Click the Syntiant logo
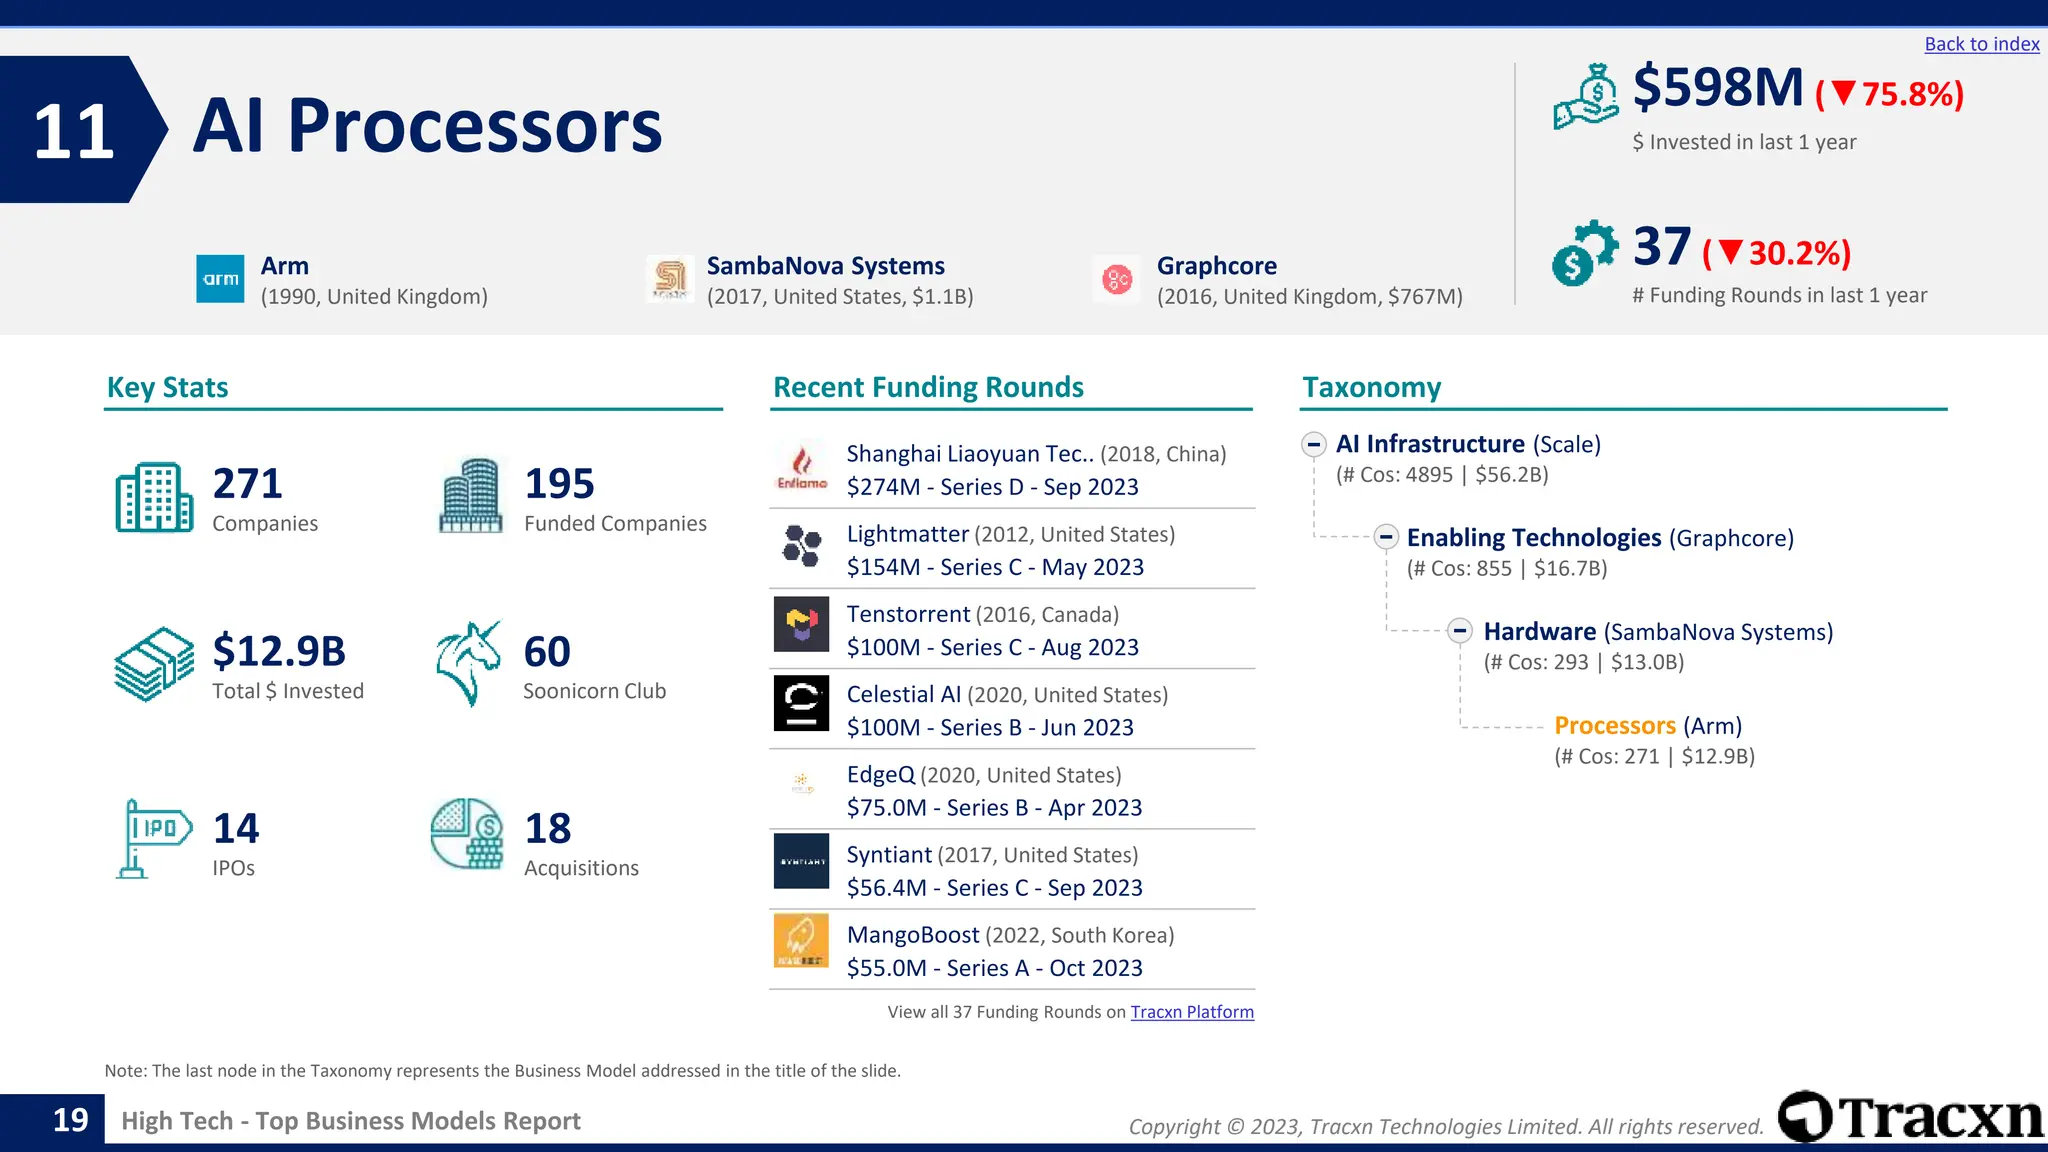The height and width of the screenshot is (1152, 2048). pyautogui.click(x=802, y=861)
